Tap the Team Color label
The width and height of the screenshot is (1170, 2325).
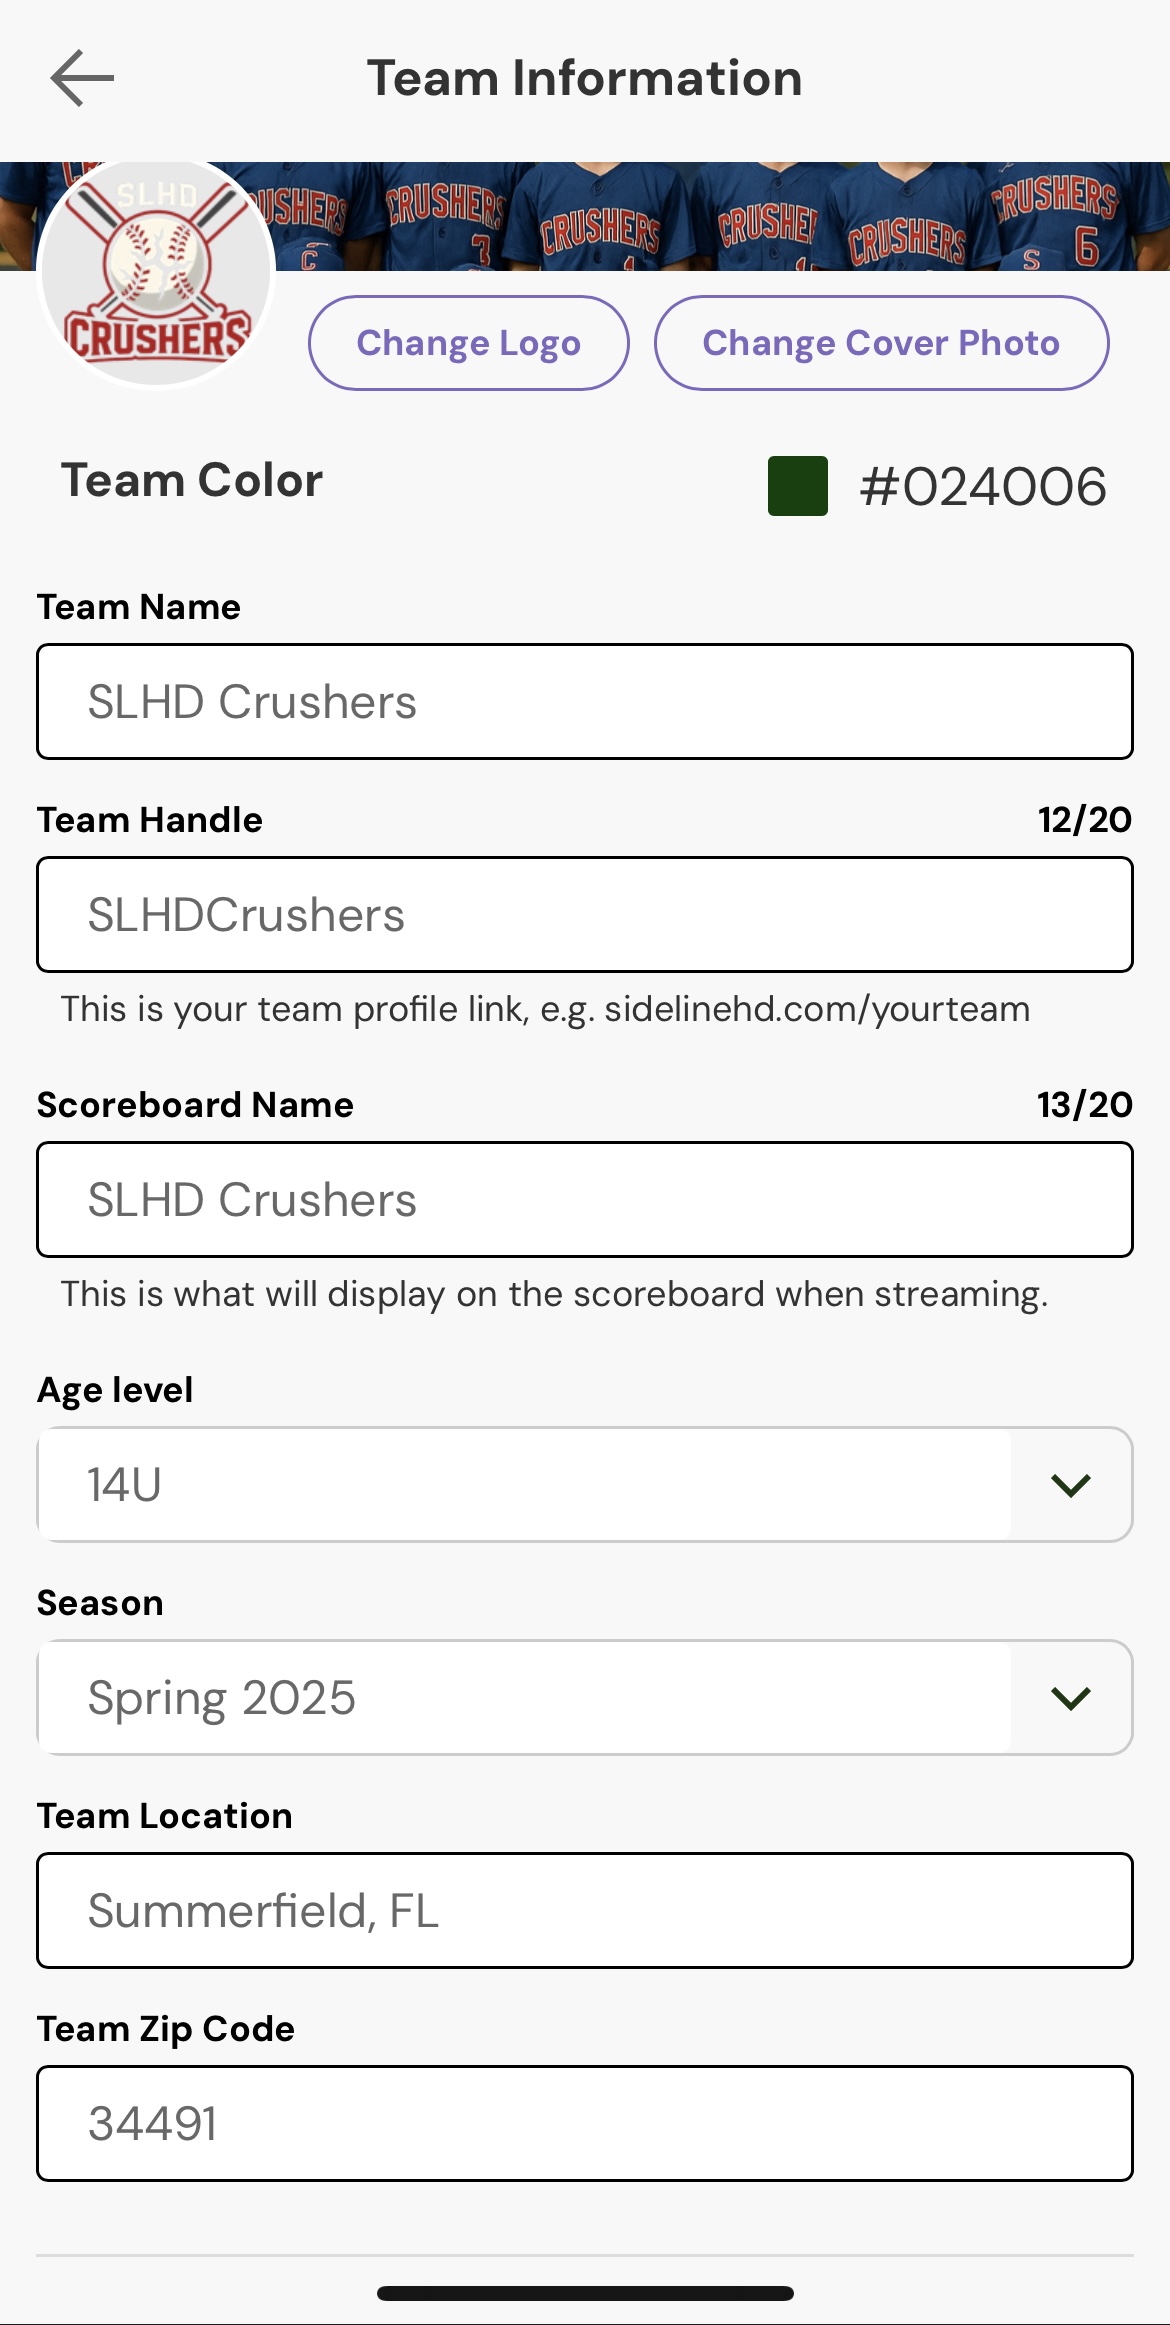192,480
